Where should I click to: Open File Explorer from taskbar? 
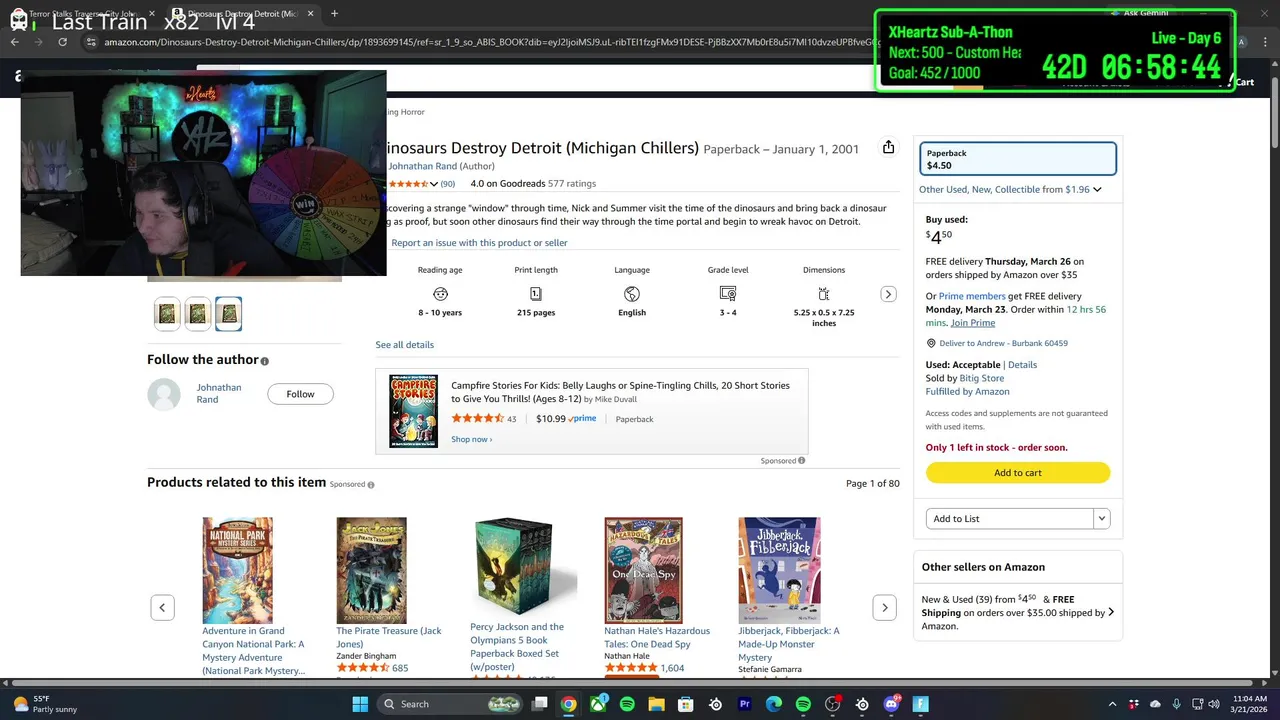pyautogui.click(x=656, y=704)
